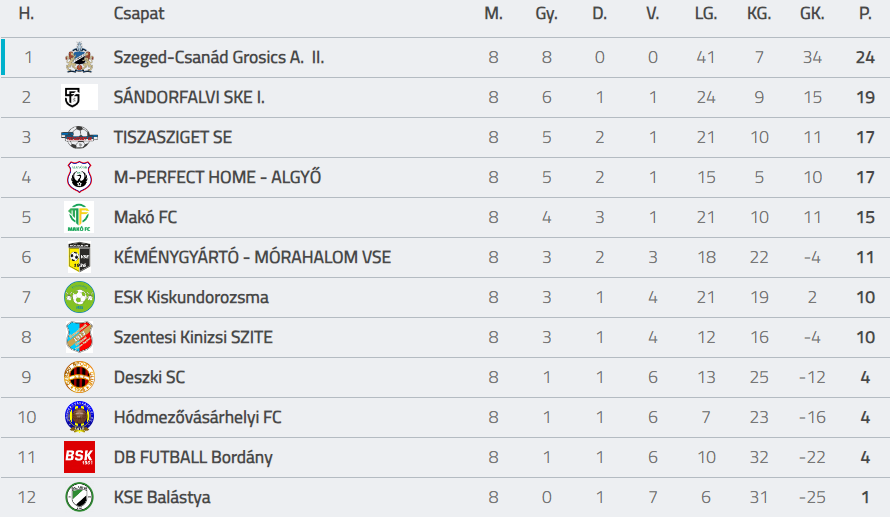
Task: Click the M-PERFECT HOME - ALGYŐ crest
Action: [x=79, y=177]
